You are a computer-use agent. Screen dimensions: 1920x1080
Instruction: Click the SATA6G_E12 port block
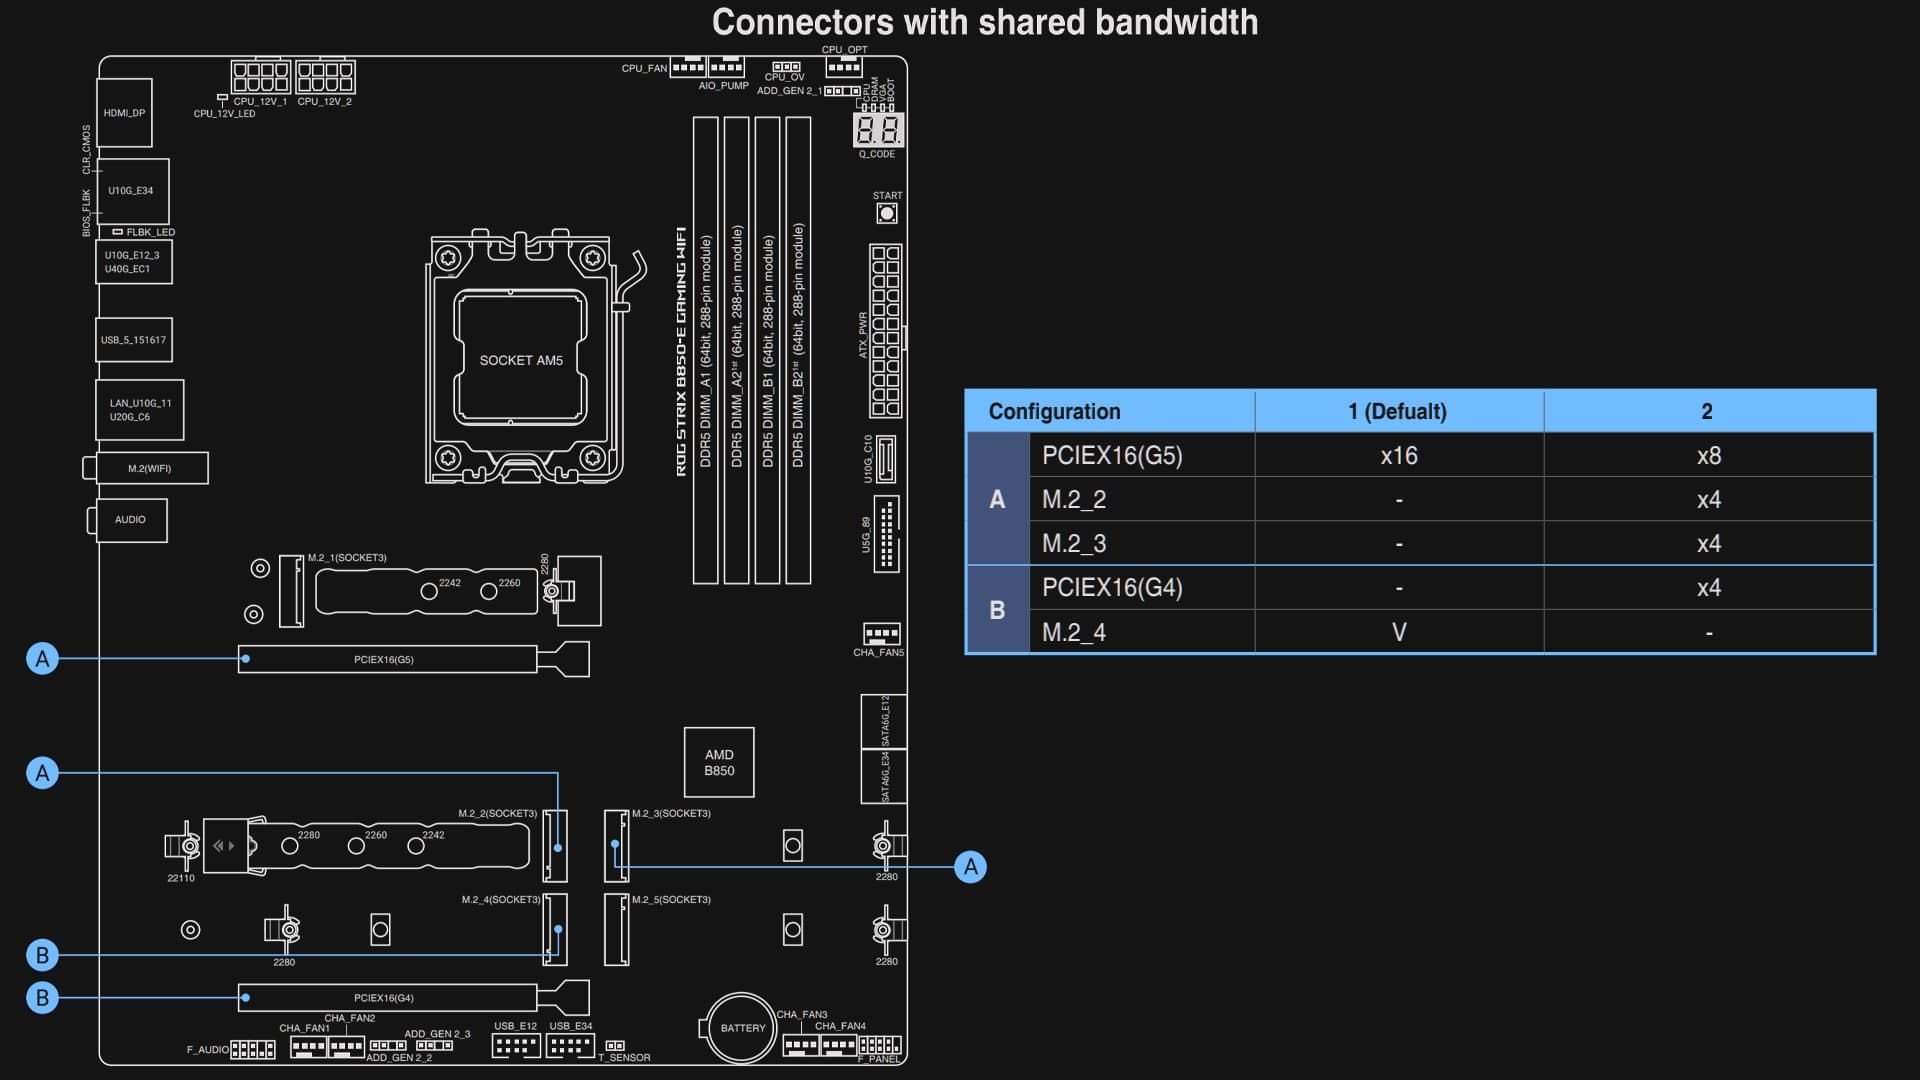884,721
